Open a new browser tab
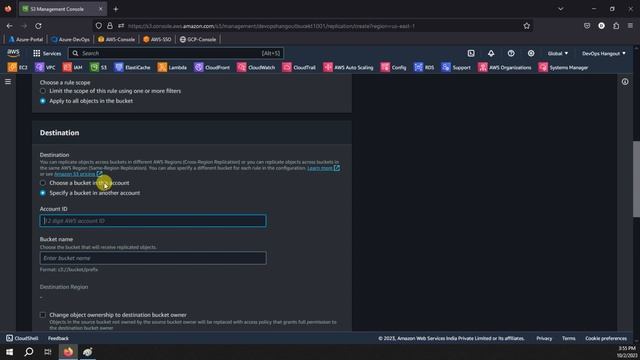This screenshot has height=360, width=640. (116, 9)
